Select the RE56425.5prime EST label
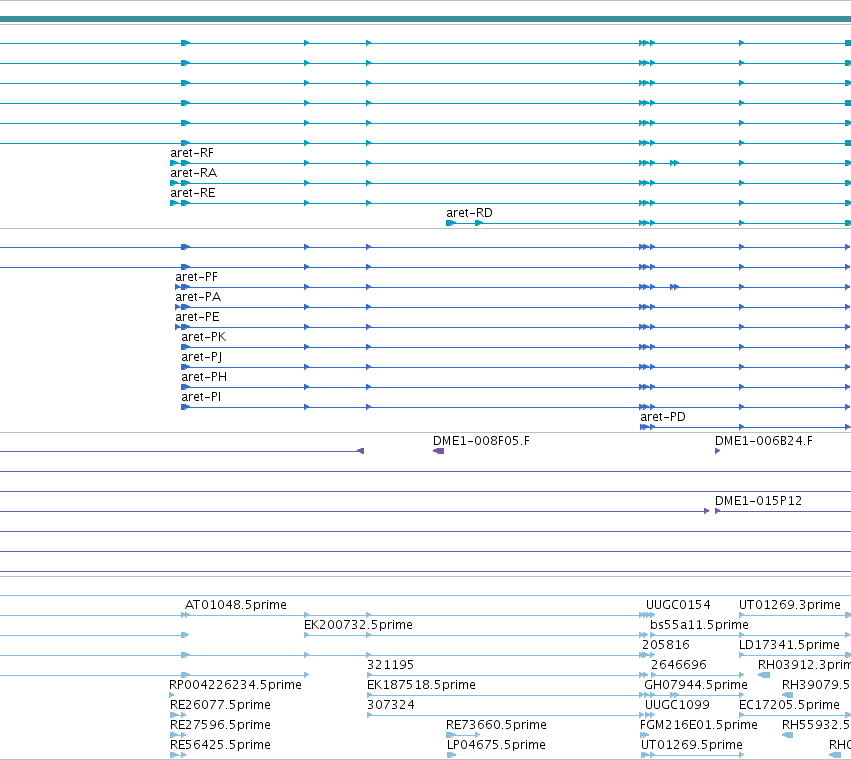Screen dimensions: 851x760 tap(220, 745)
